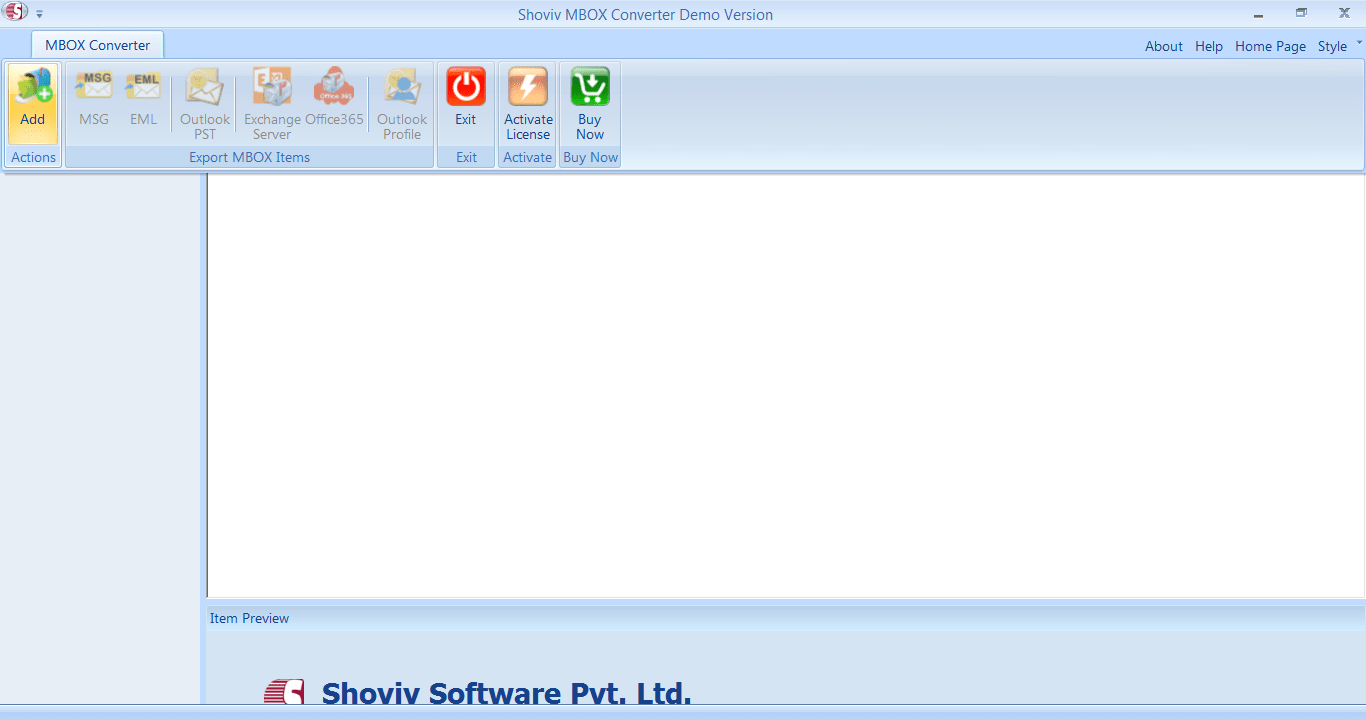Export items to EML format

(x=143, y=97)
